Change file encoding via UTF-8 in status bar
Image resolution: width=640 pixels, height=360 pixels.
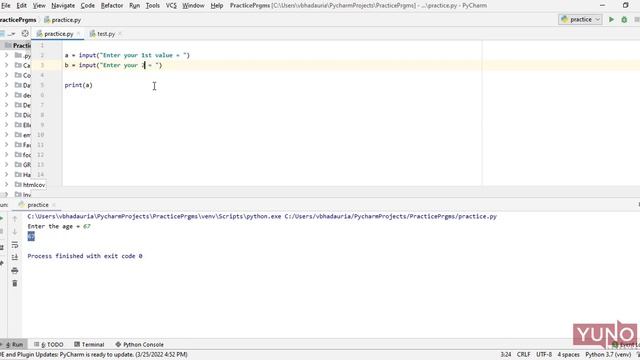[544, 355]
